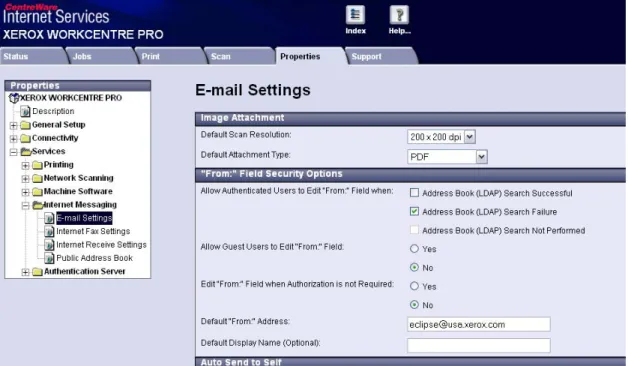Select No for Edit From when Authorization not Required

[x=415, y=305]
